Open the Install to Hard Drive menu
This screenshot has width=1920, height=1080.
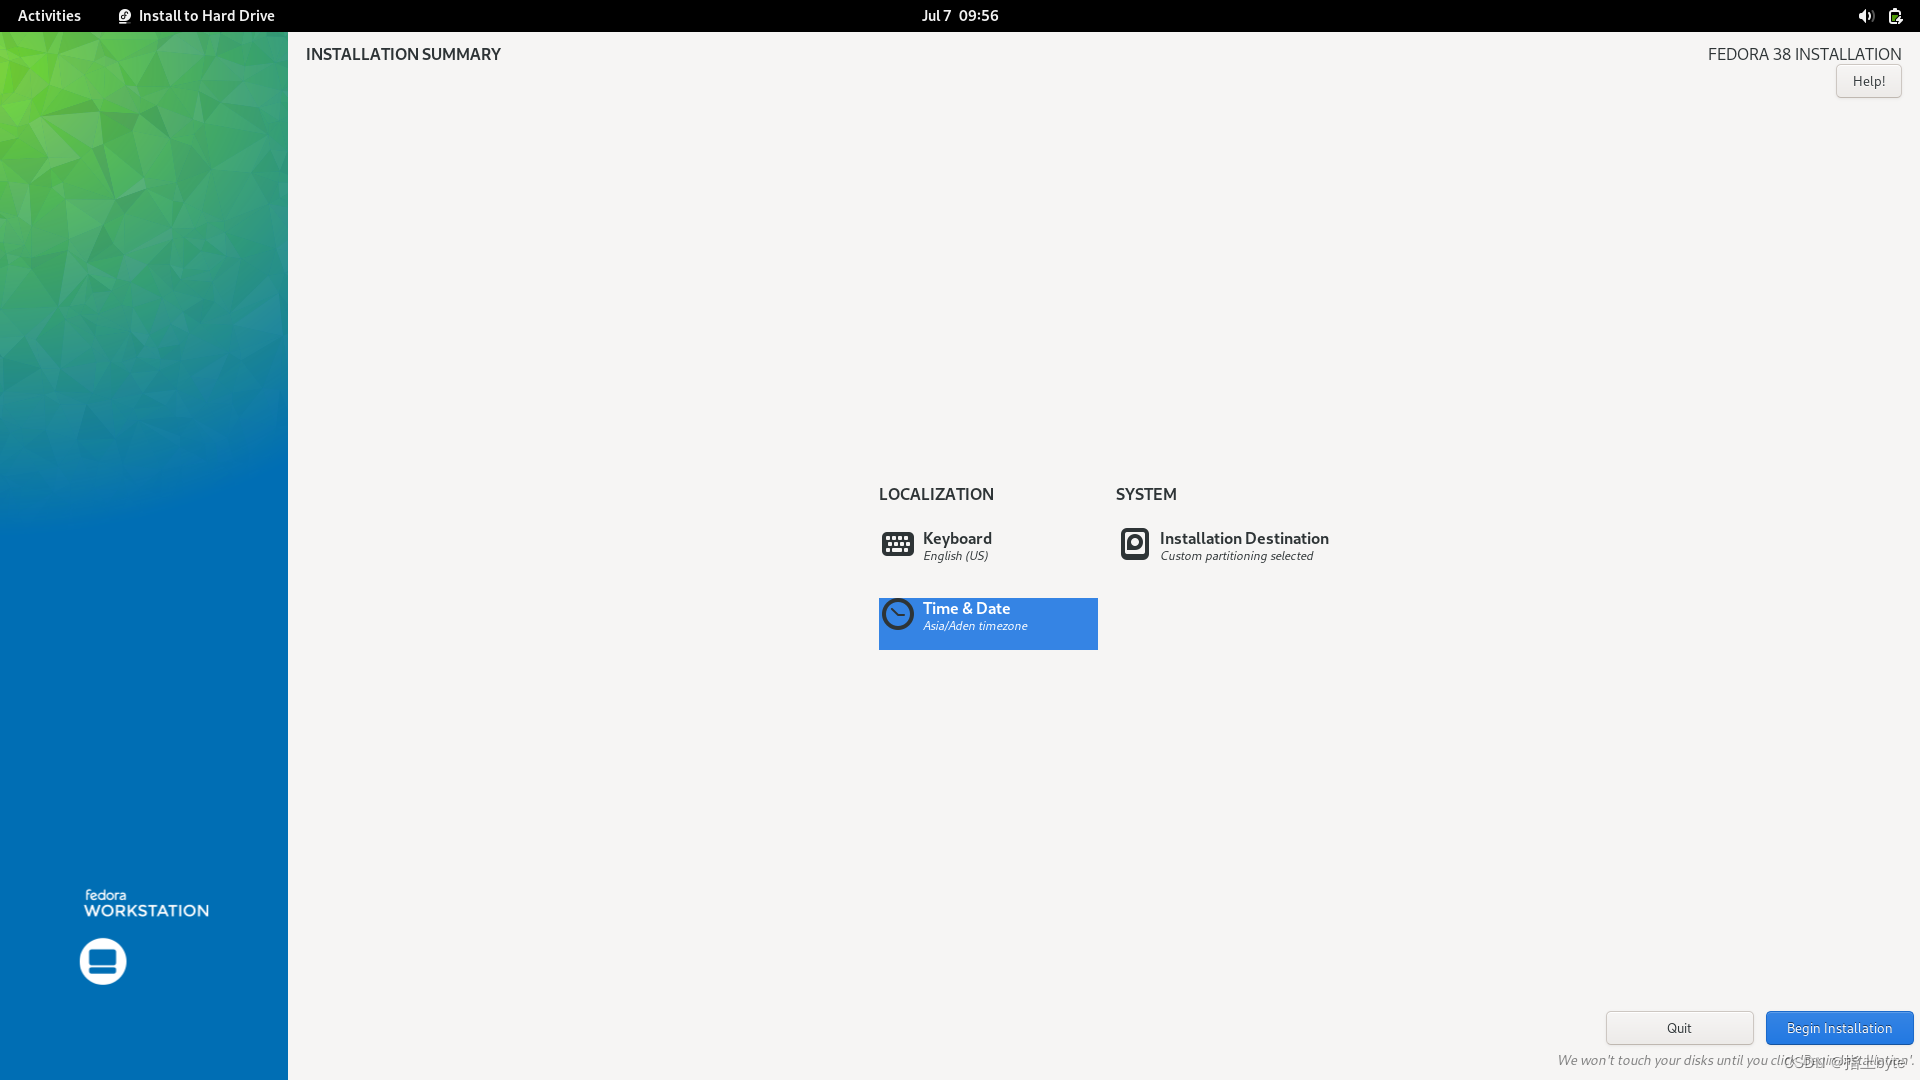tap(206, 16)
